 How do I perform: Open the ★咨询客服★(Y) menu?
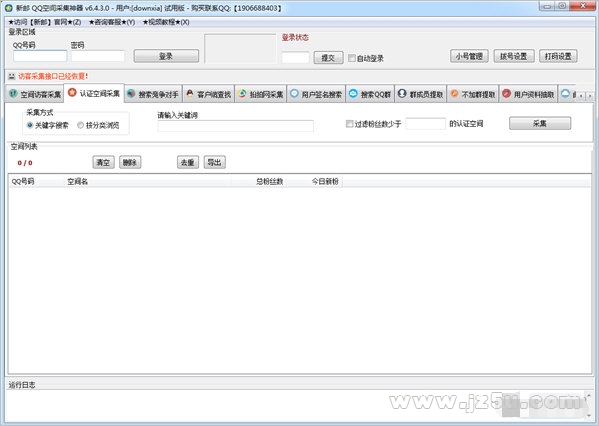pyautogui.click(x=112, y=22)
